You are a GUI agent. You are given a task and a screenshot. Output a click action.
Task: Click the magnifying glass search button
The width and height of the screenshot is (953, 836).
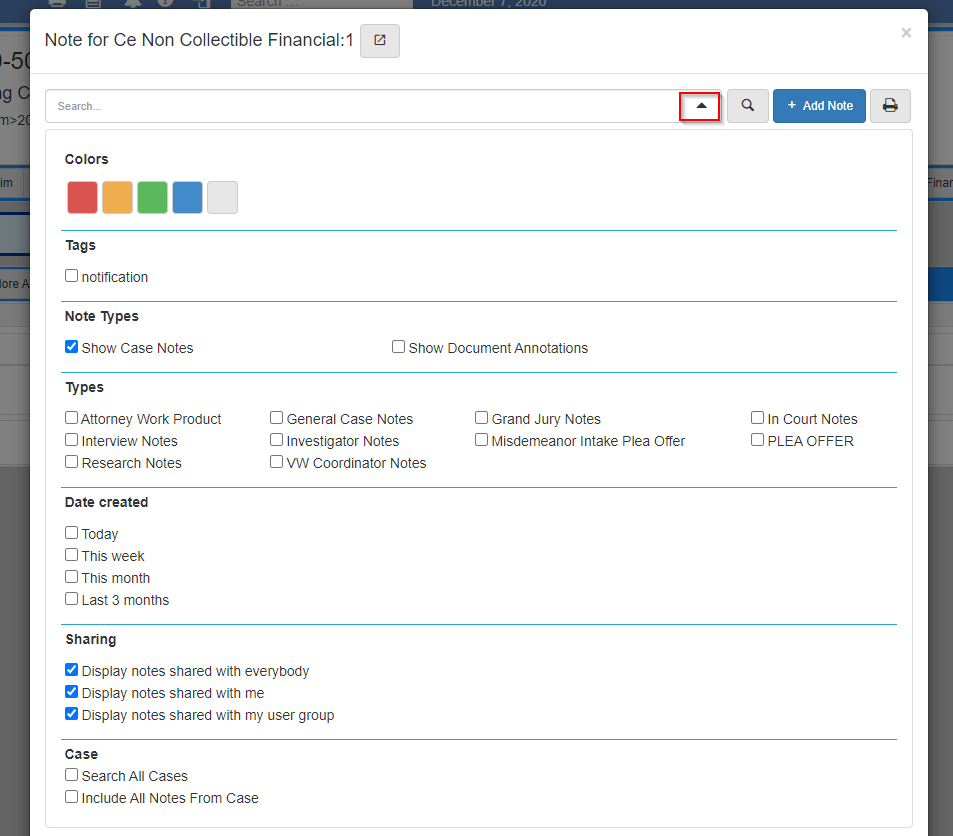click(747, 106)
